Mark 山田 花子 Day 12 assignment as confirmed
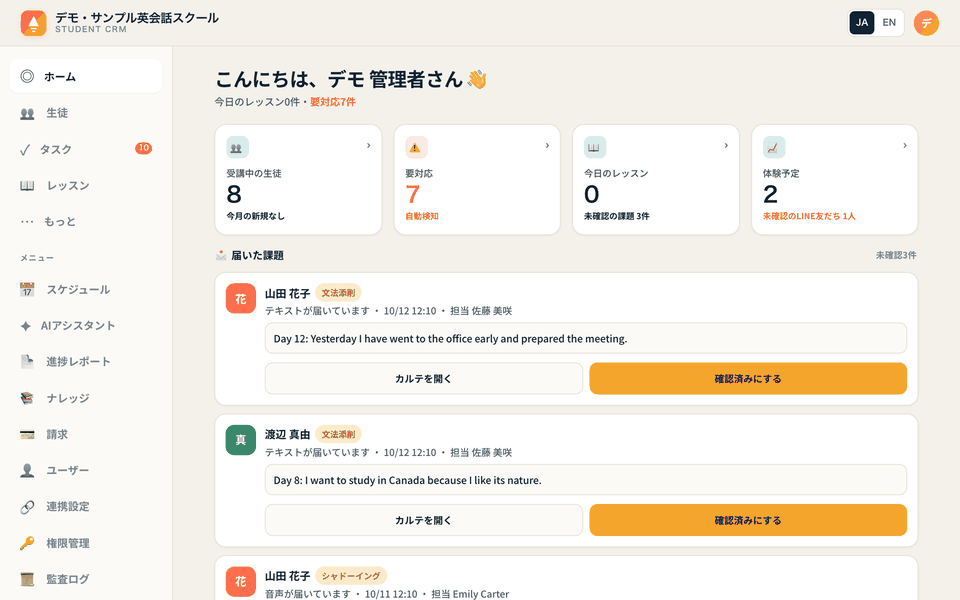 click(748, 378)
